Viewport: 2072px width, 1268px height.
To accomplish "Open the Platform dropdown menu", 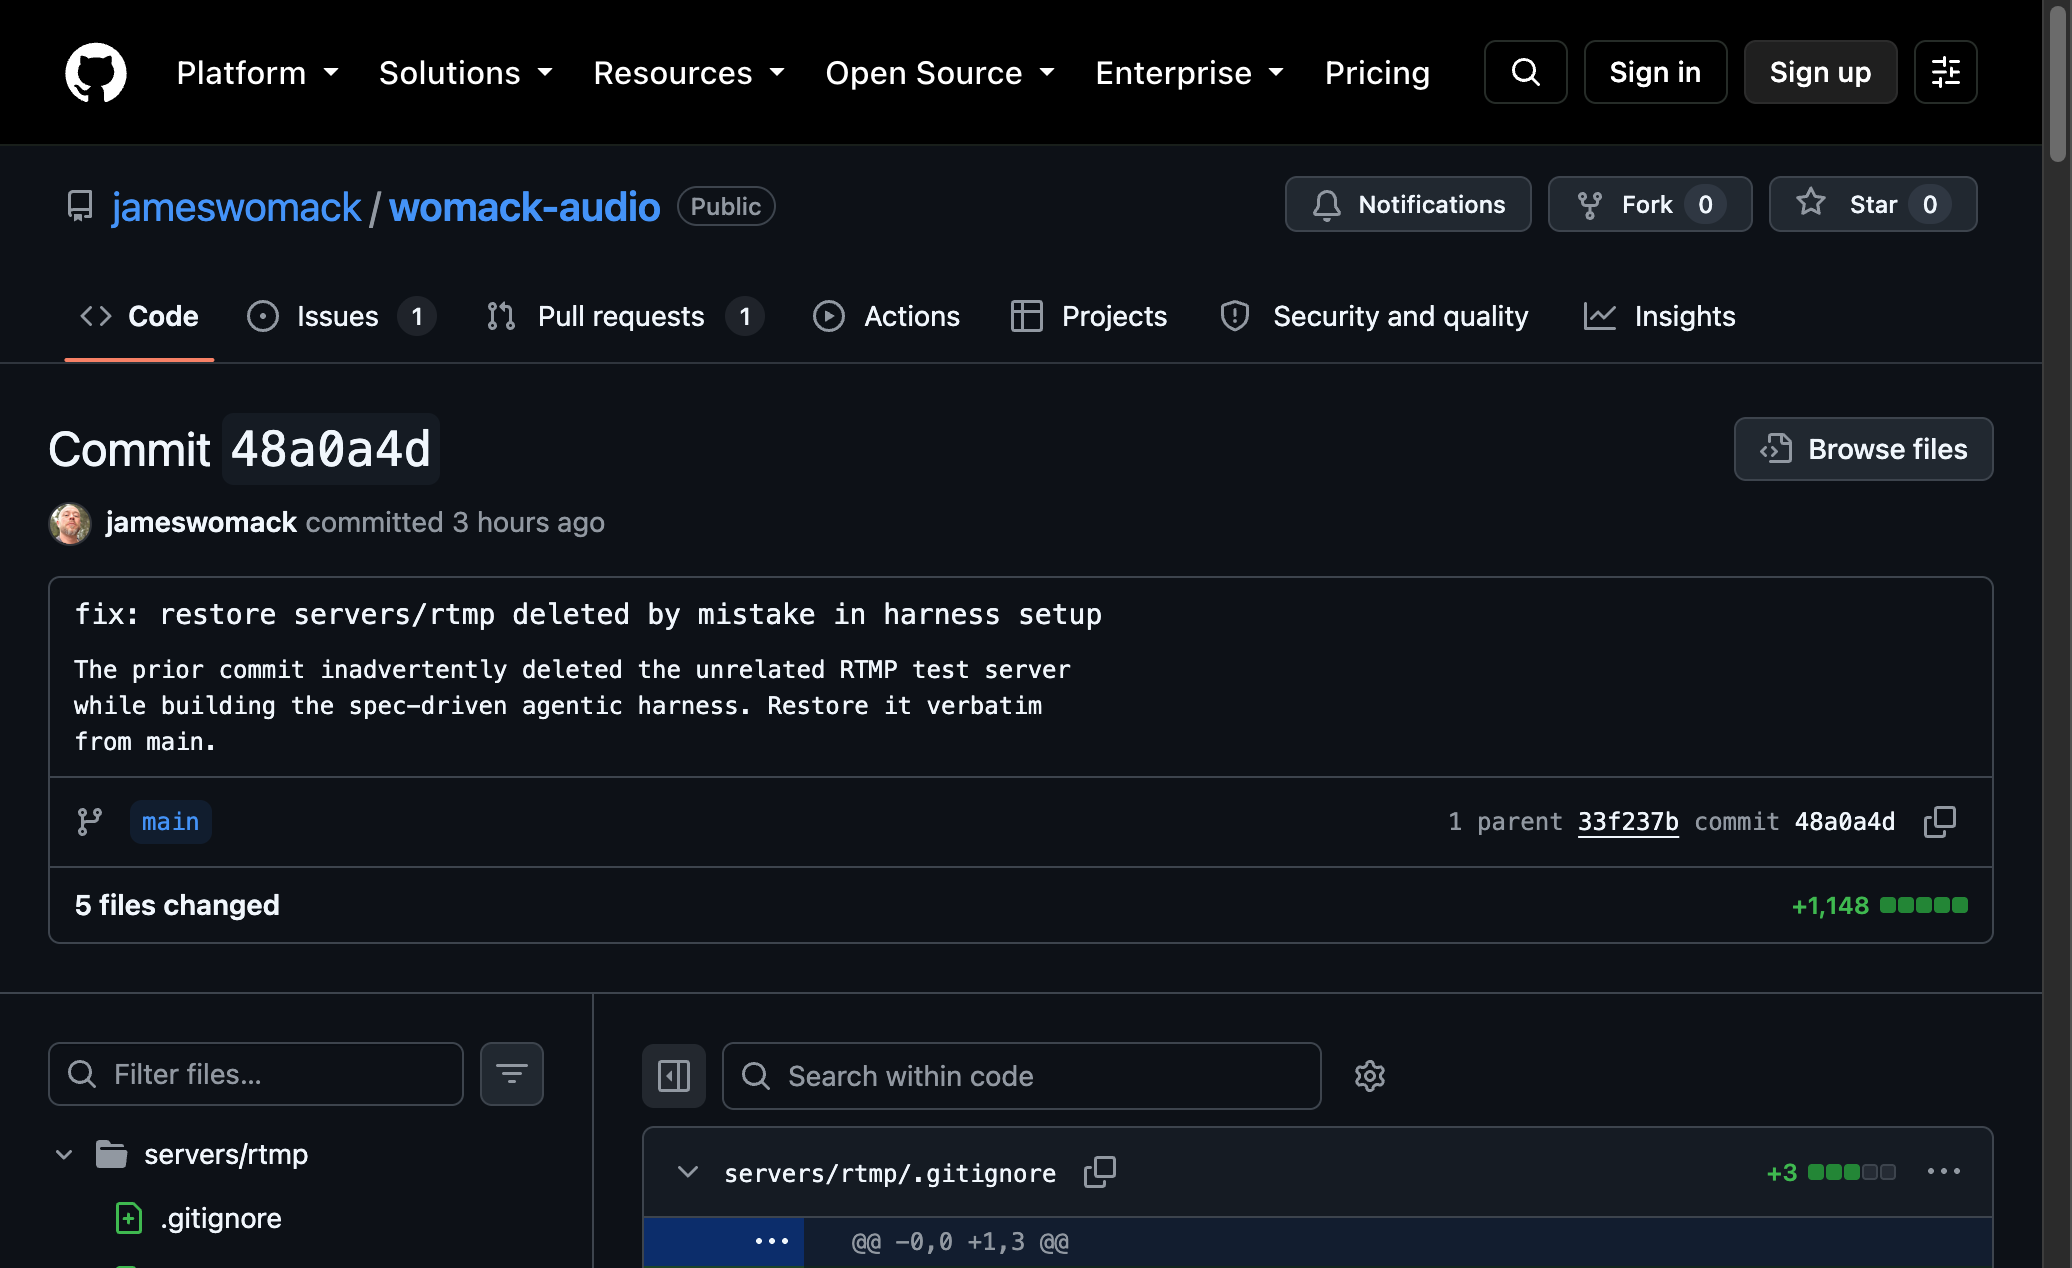I will click(258, 73).
